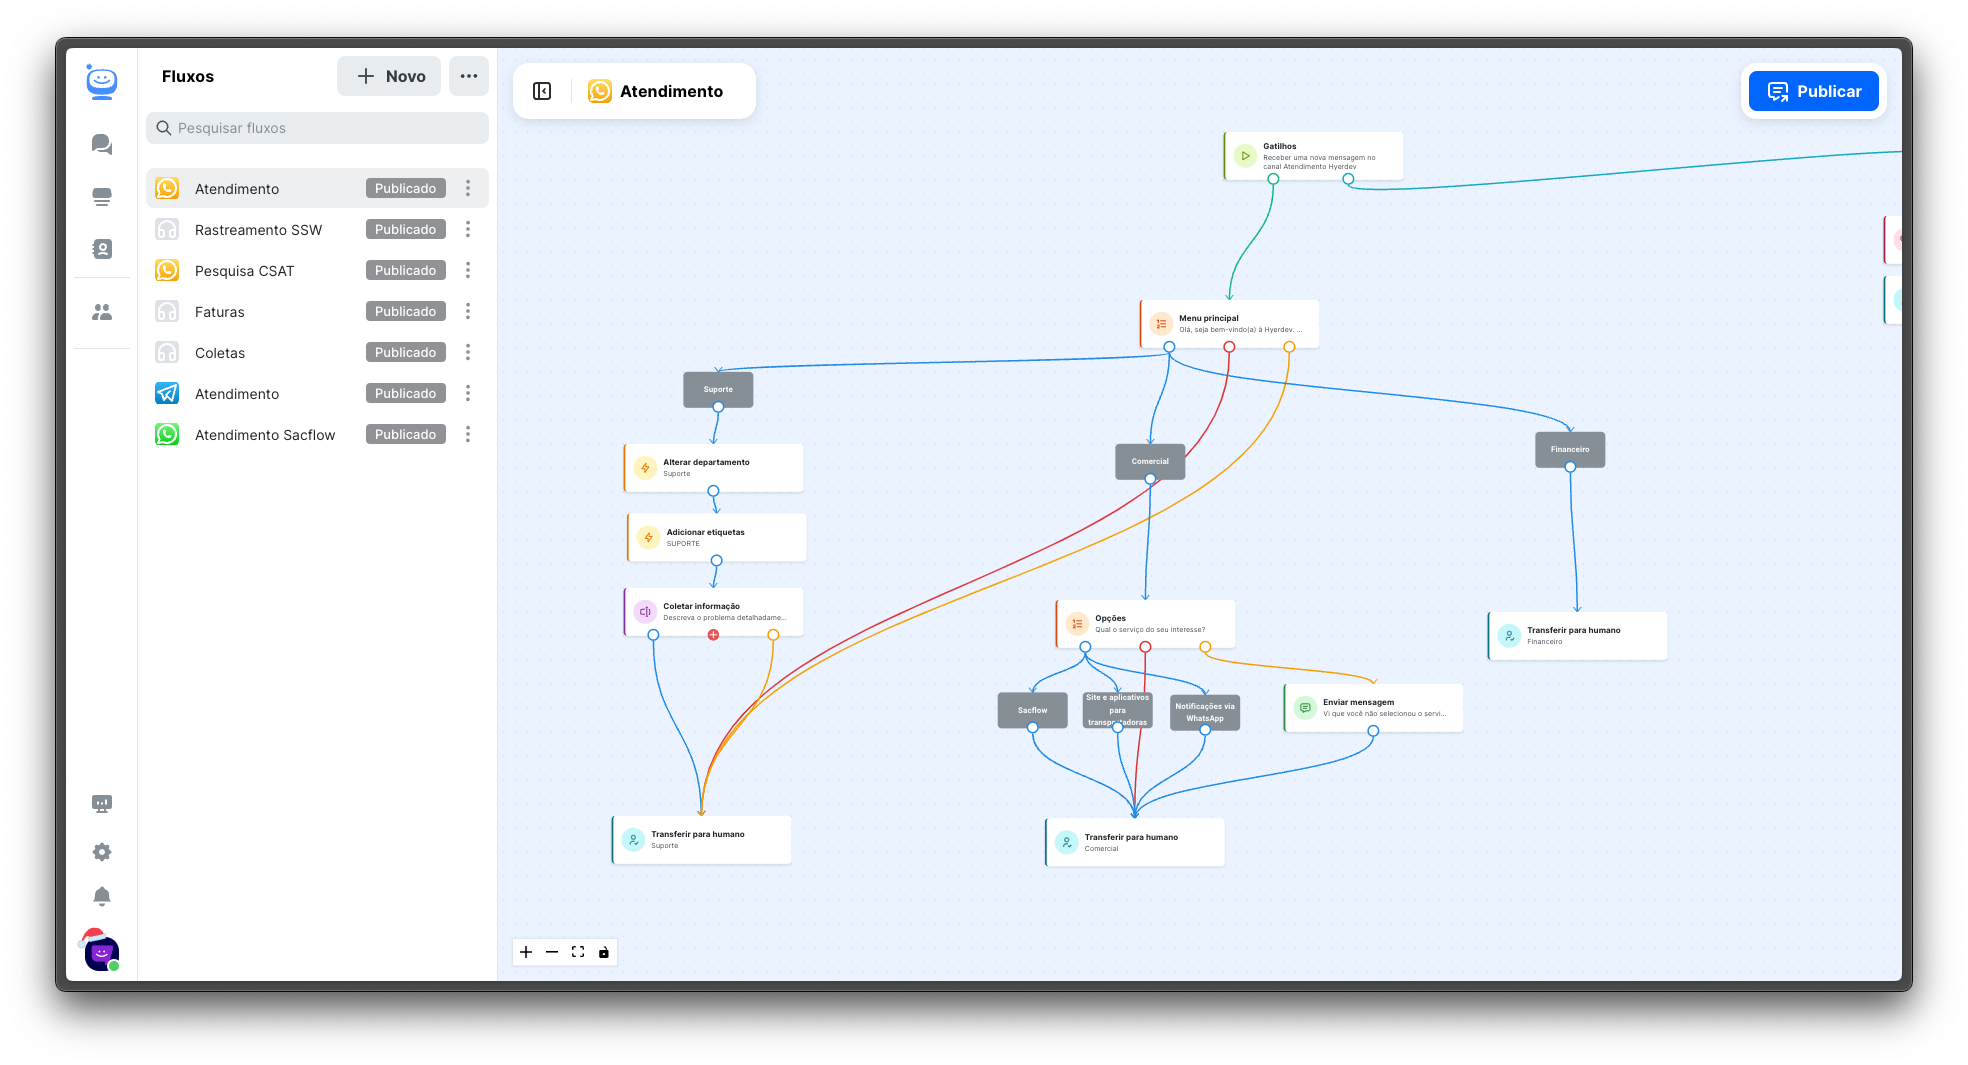1968x1065 pixels.
Task: Open options menu for Rastreamento SSW flow
Action: (468, 229)
